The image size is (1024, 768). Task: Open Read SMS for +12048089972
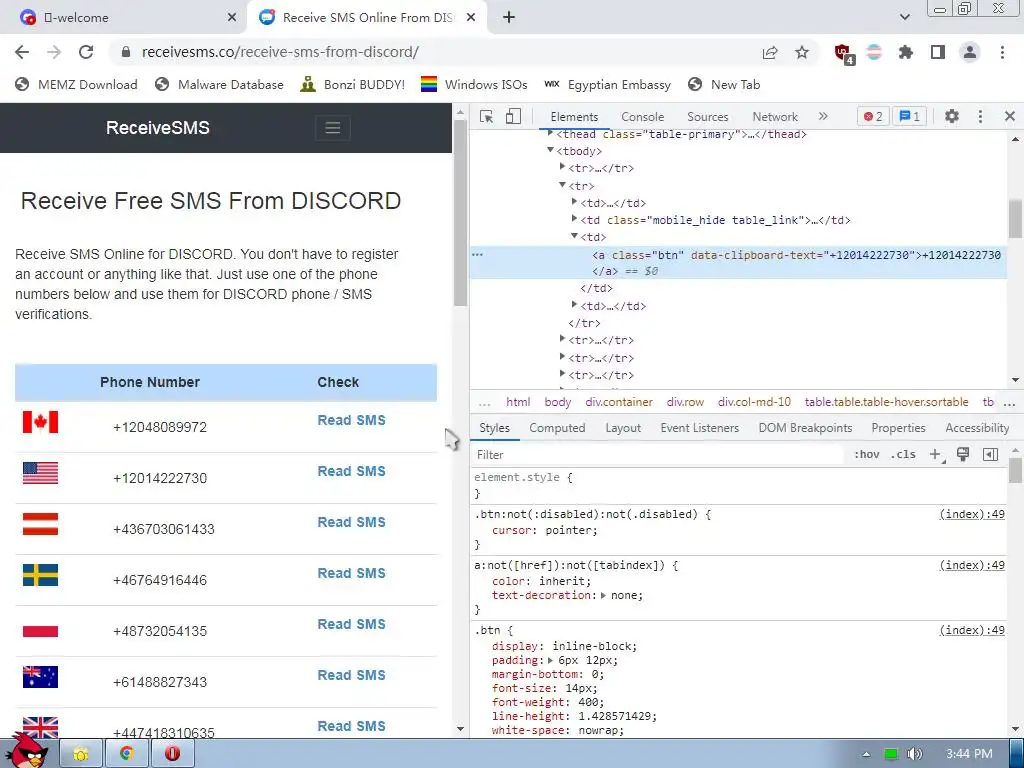(351, 421)
